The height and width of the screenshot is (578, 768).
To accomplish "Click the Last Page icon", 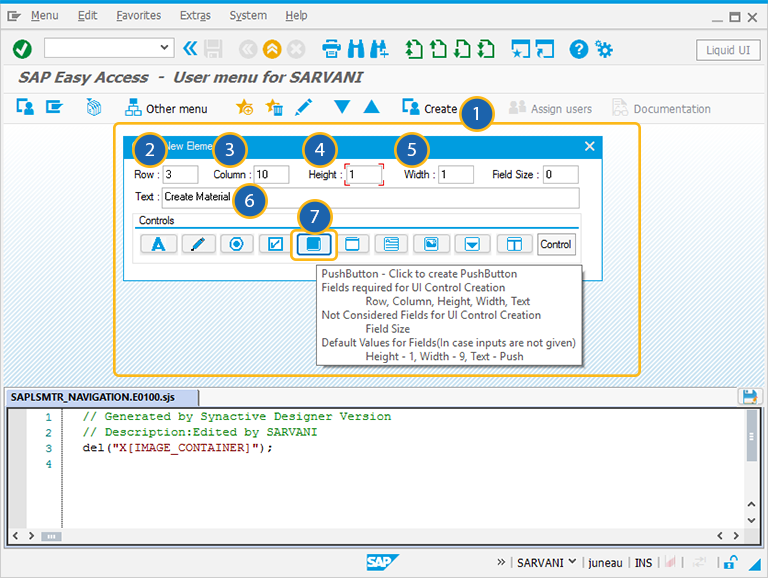I will point(486,49).
